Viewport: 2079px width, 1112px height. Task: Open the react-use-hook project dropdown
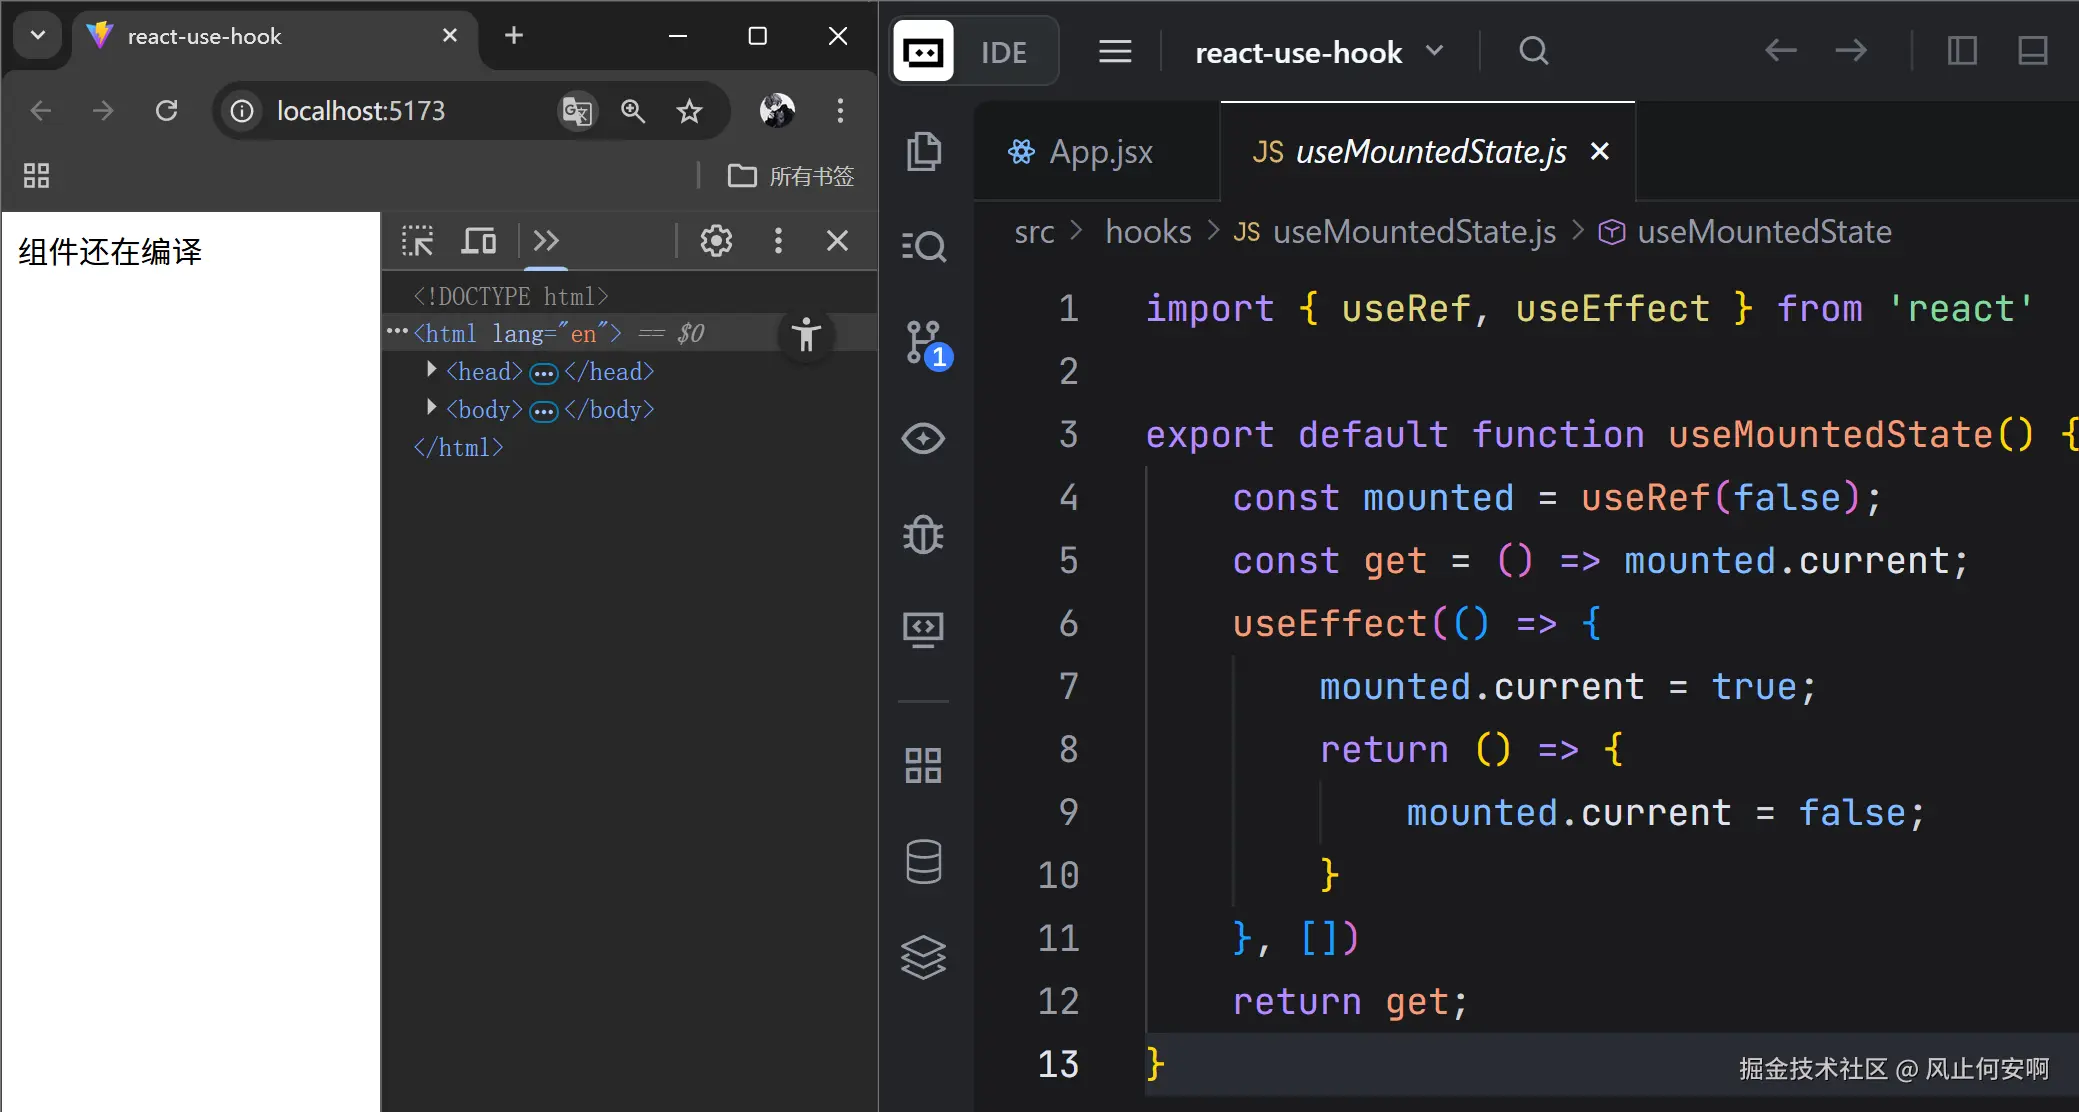click(1318, 52)
